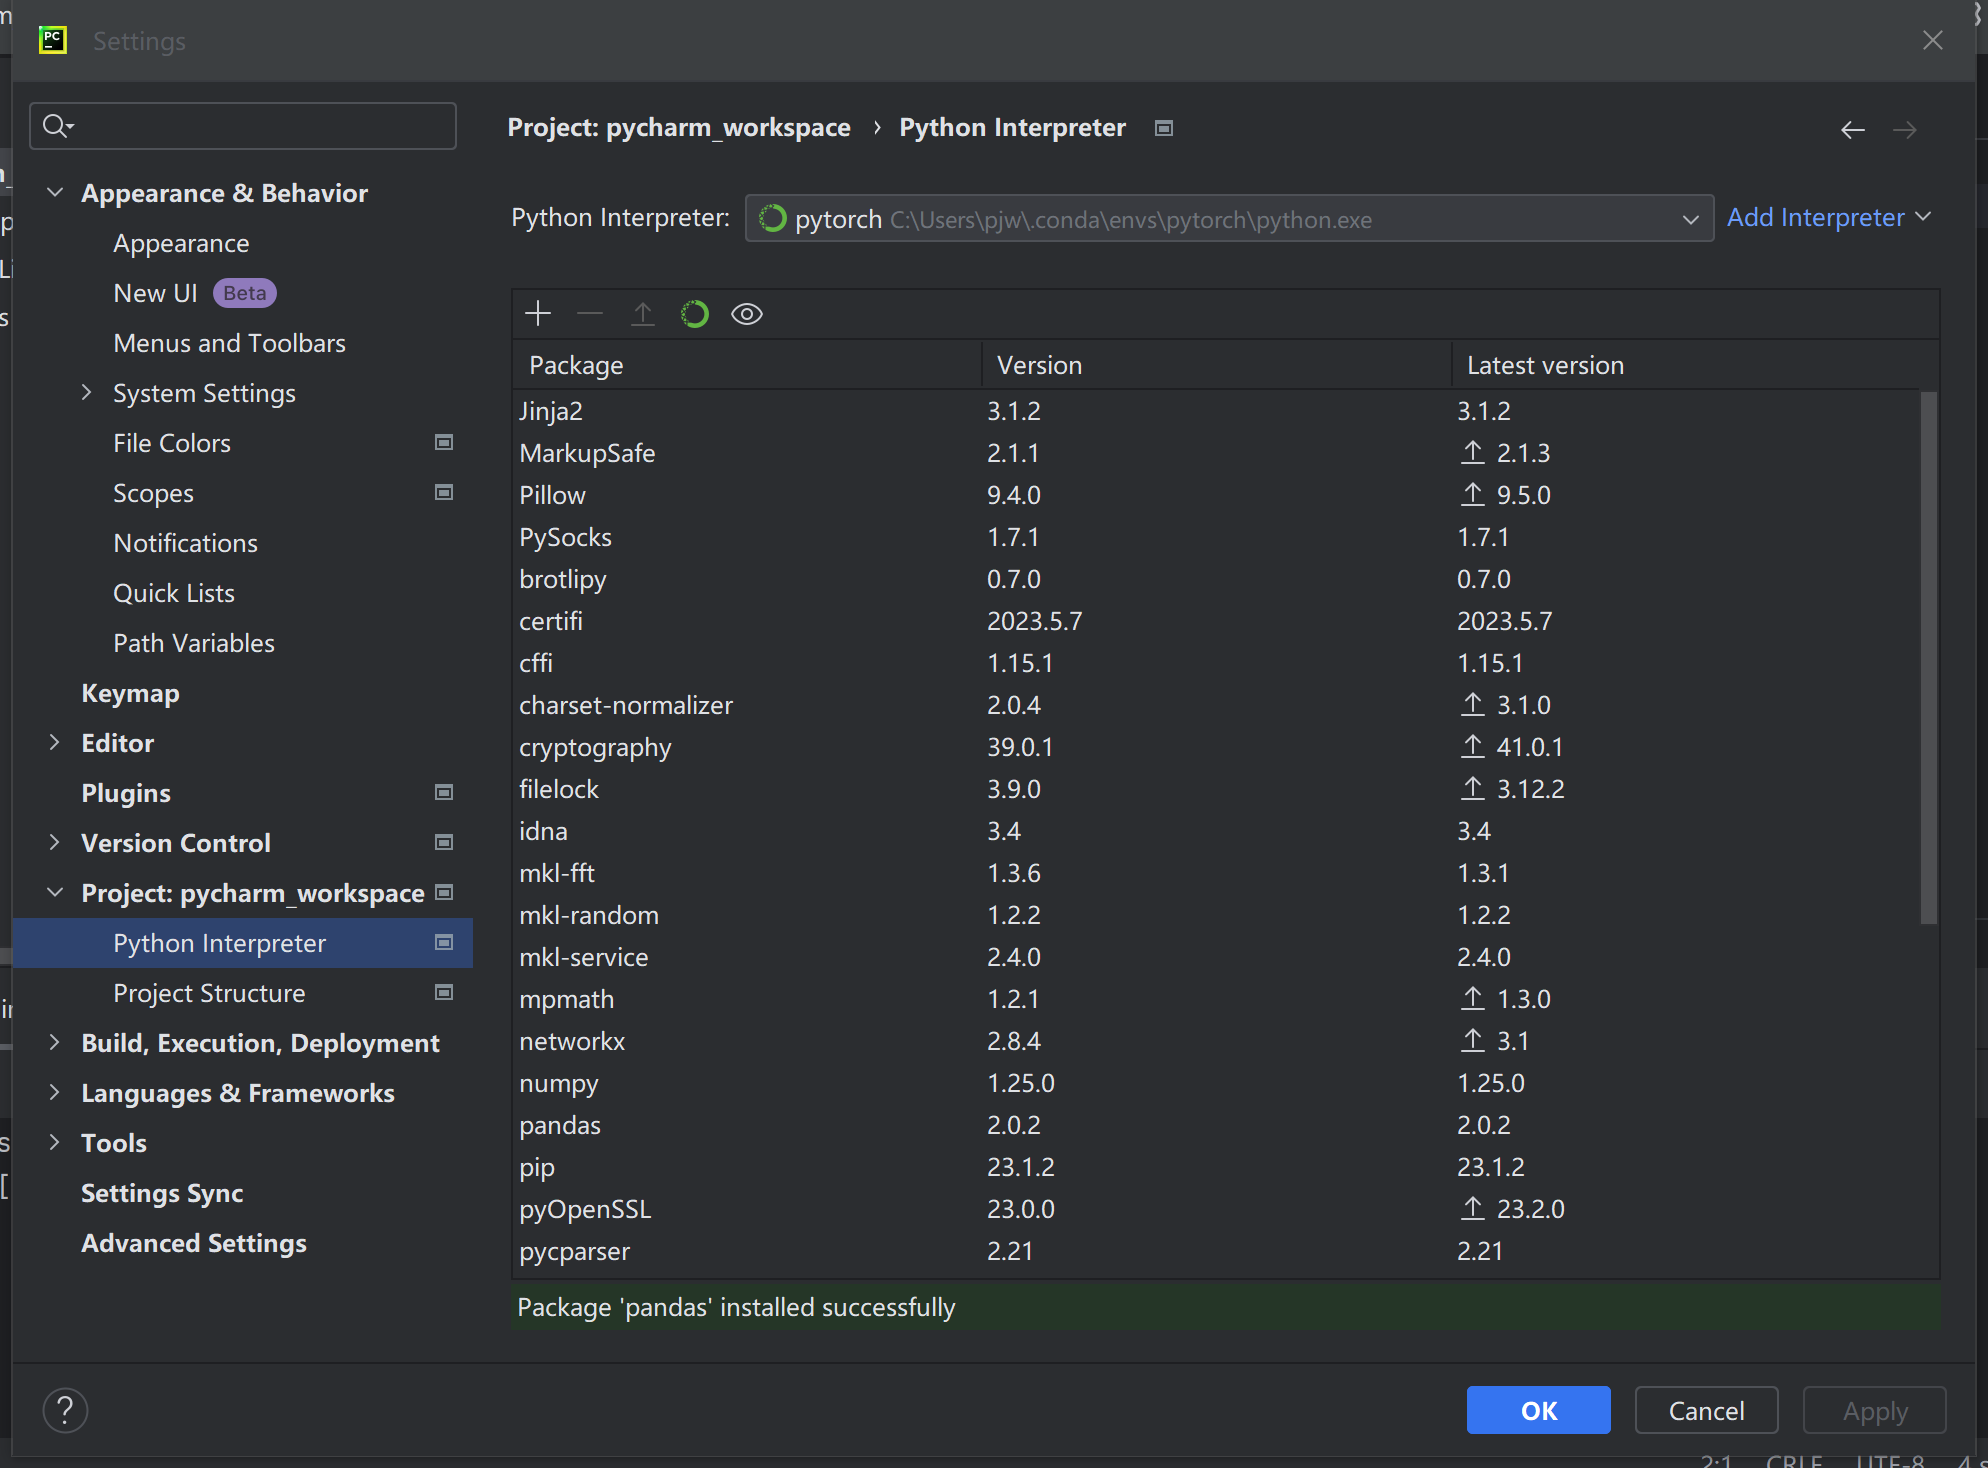
Task: Click the upgrade arrow for charset-normalizer 3.1.0
Action: [x=1473, y=704]
